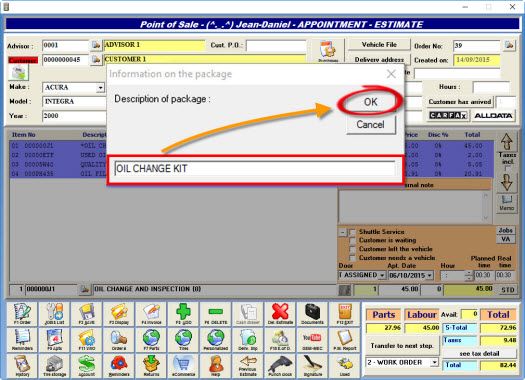The image size is (525, 380).
Task: Click Cancel in the package dialog
Action: pos(370,125)
